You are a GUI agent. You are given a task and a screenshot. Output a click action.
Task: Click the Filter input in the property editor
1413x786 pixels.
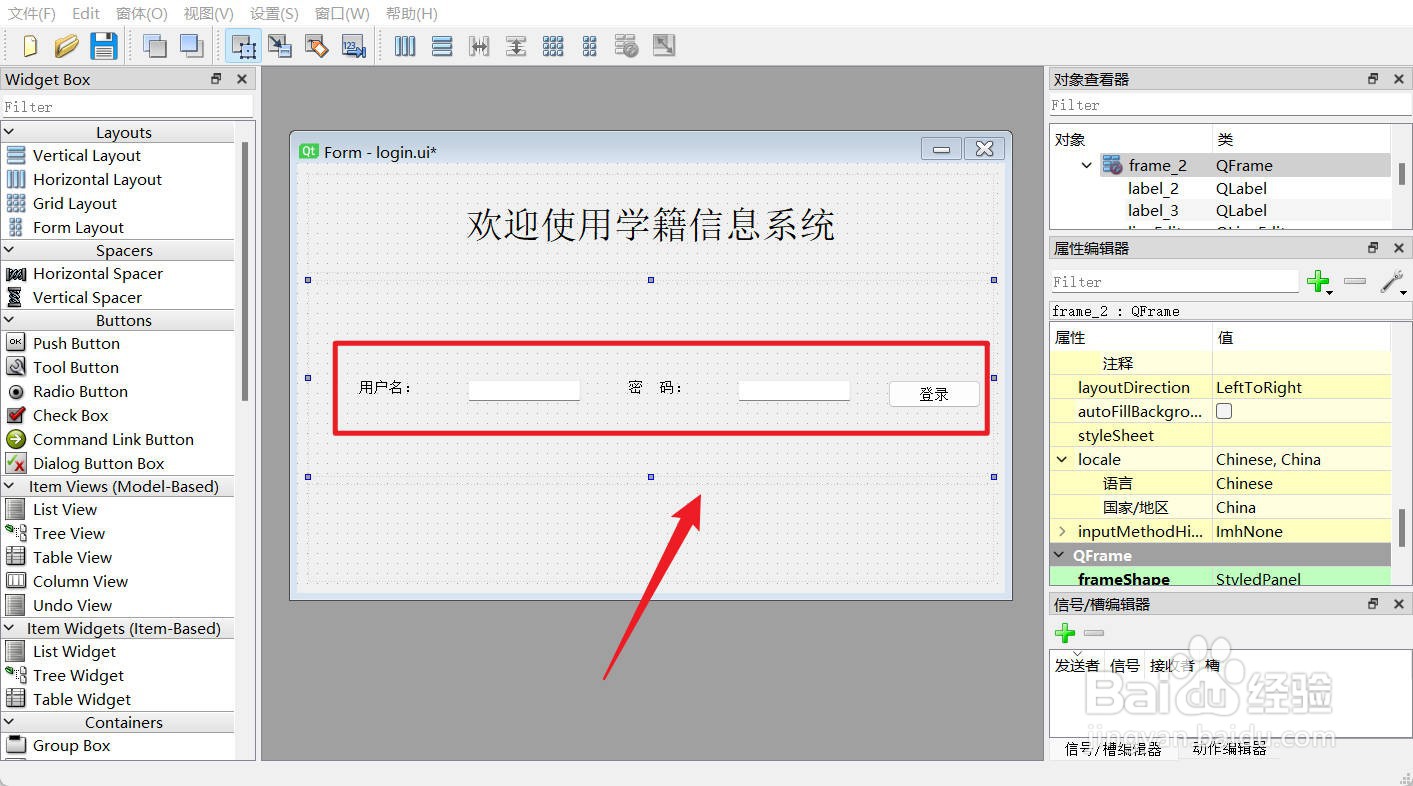tap(1175, 283)
